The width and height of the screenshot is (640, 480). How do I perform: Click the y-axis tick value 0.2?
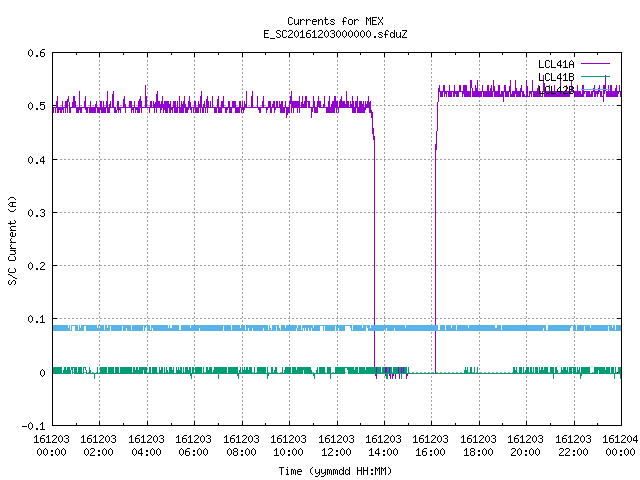click(36, 266)
